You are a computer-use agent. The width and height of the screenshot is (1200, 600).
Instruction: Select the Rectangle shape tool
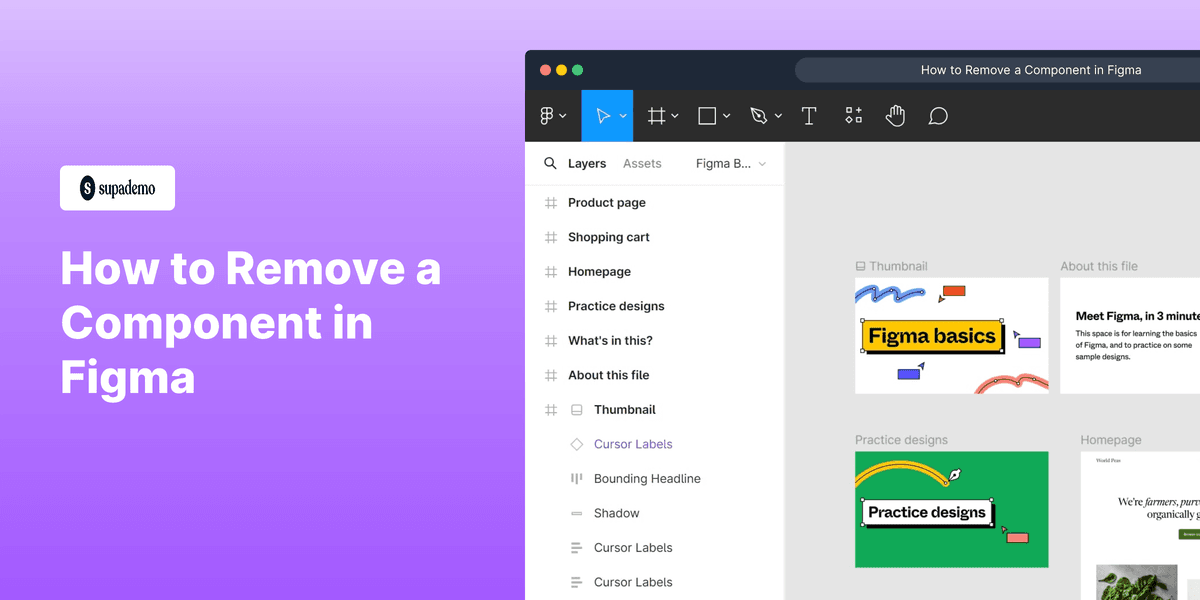[707, 115]
